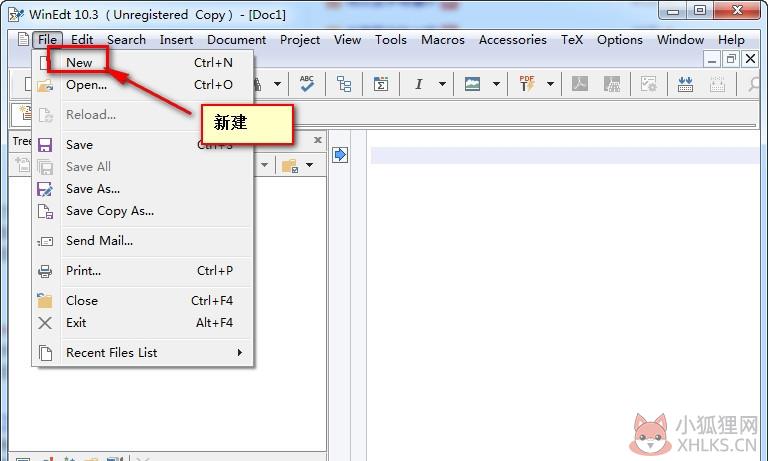Click the open folder icon beside Open
Viewport: 768px width, 461px height.
45,86
